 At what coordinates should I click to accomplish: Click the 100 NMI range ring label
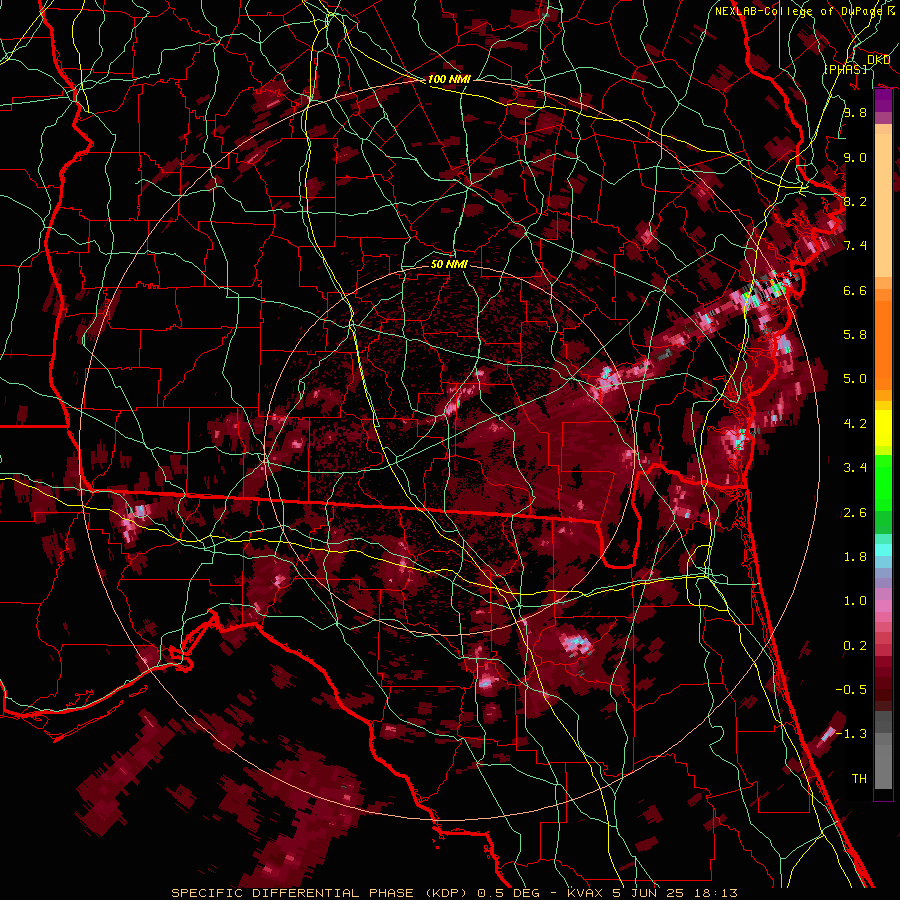(x=449, y=79)
